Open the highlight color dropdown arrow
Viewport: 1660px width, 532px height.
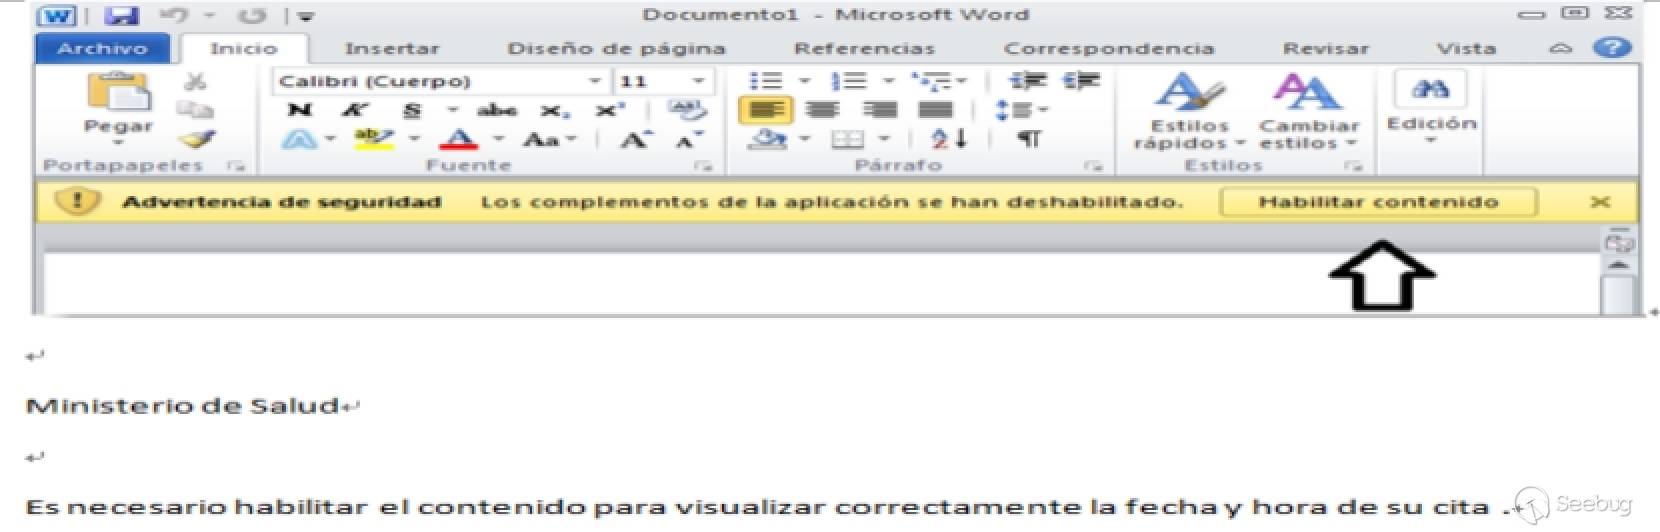pos(413,139)
